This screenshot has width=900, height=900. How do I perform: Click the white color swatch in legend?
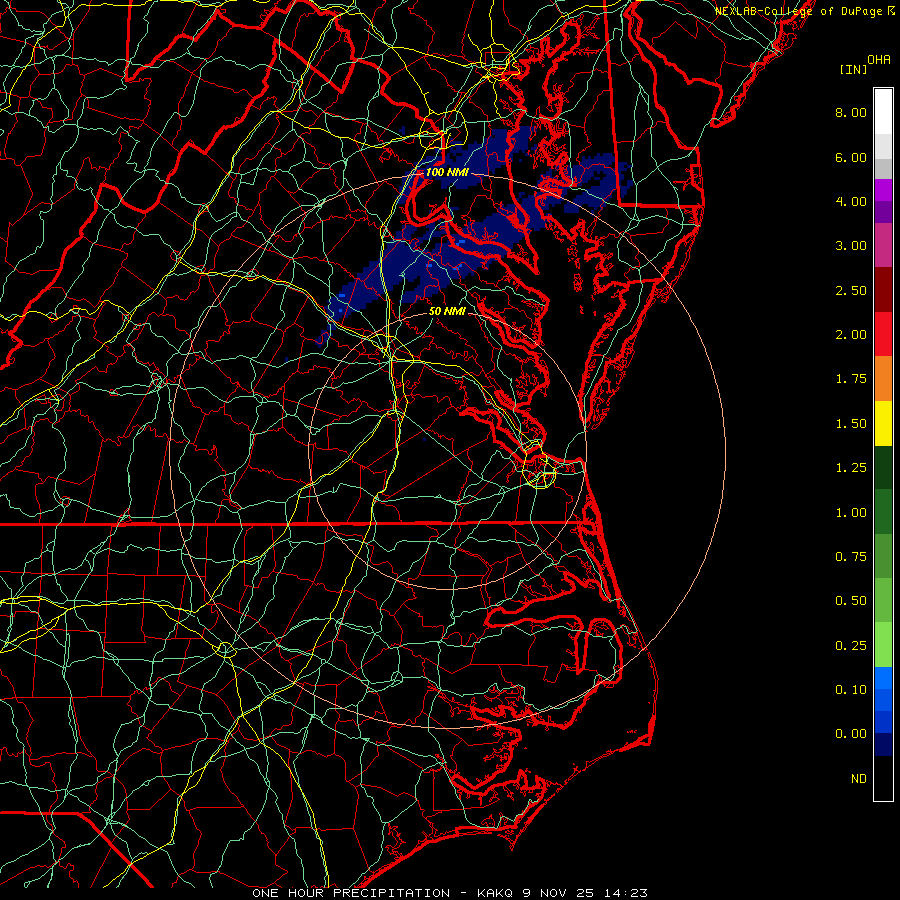coord(883,112)
